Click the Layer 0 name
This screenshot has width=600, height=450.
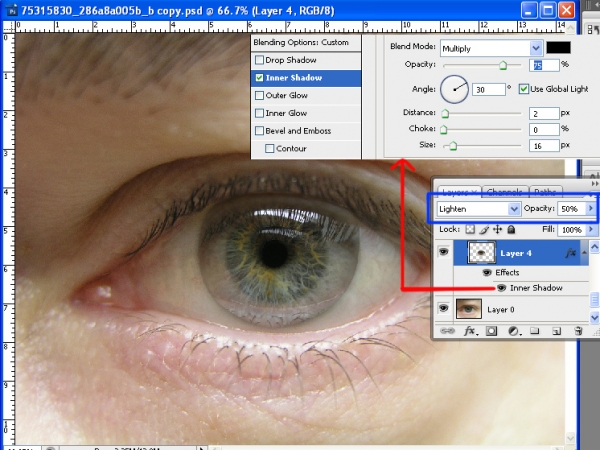[x=501, y=310]
